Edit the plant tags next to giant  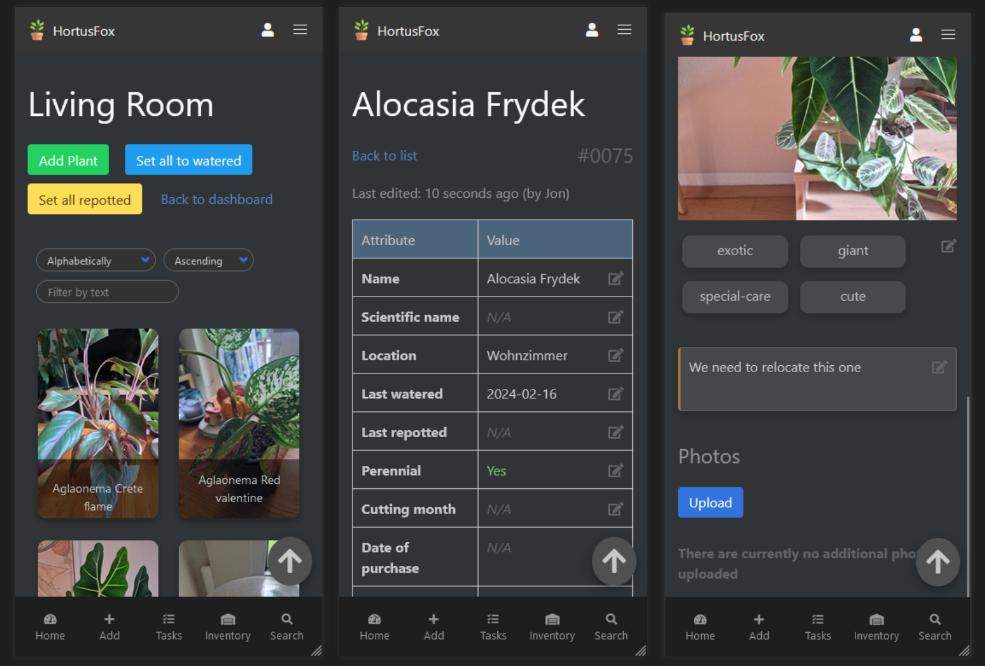(x=948, y=246)
